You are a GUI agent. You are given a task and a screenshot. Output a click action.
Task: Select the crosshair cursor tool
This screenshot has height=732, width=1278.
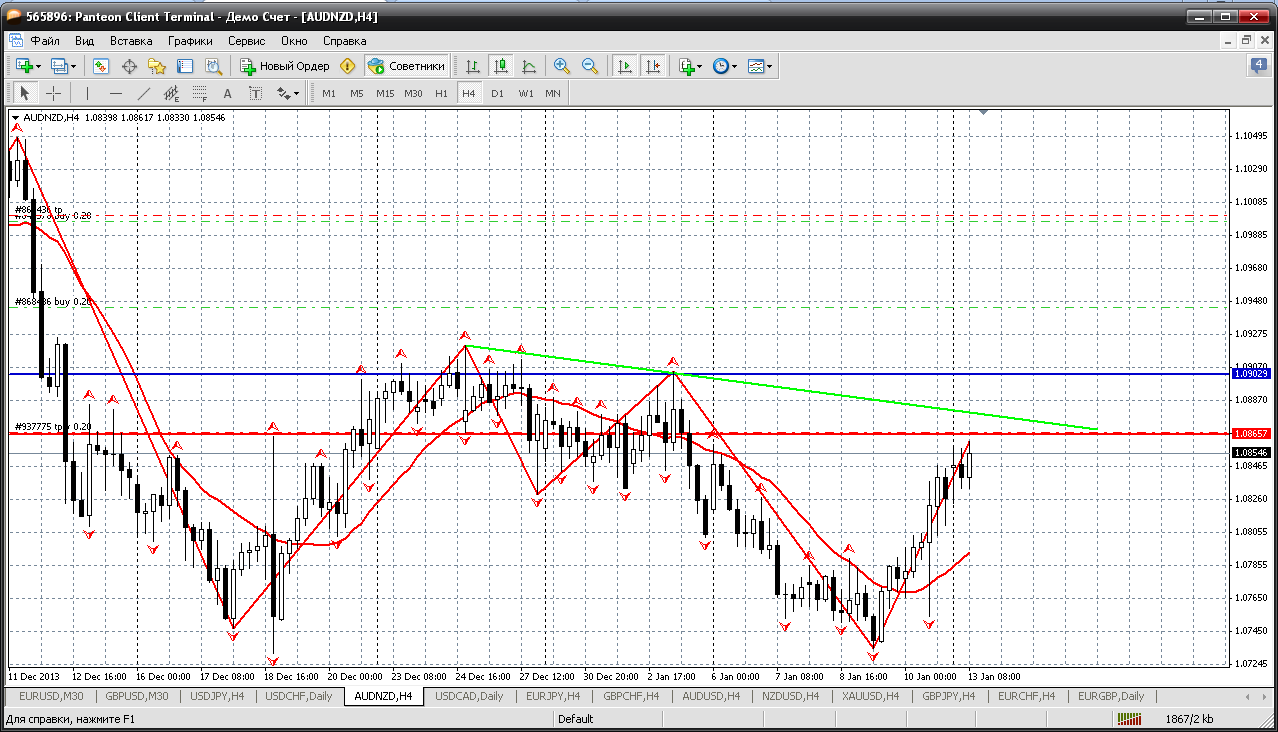53,93
